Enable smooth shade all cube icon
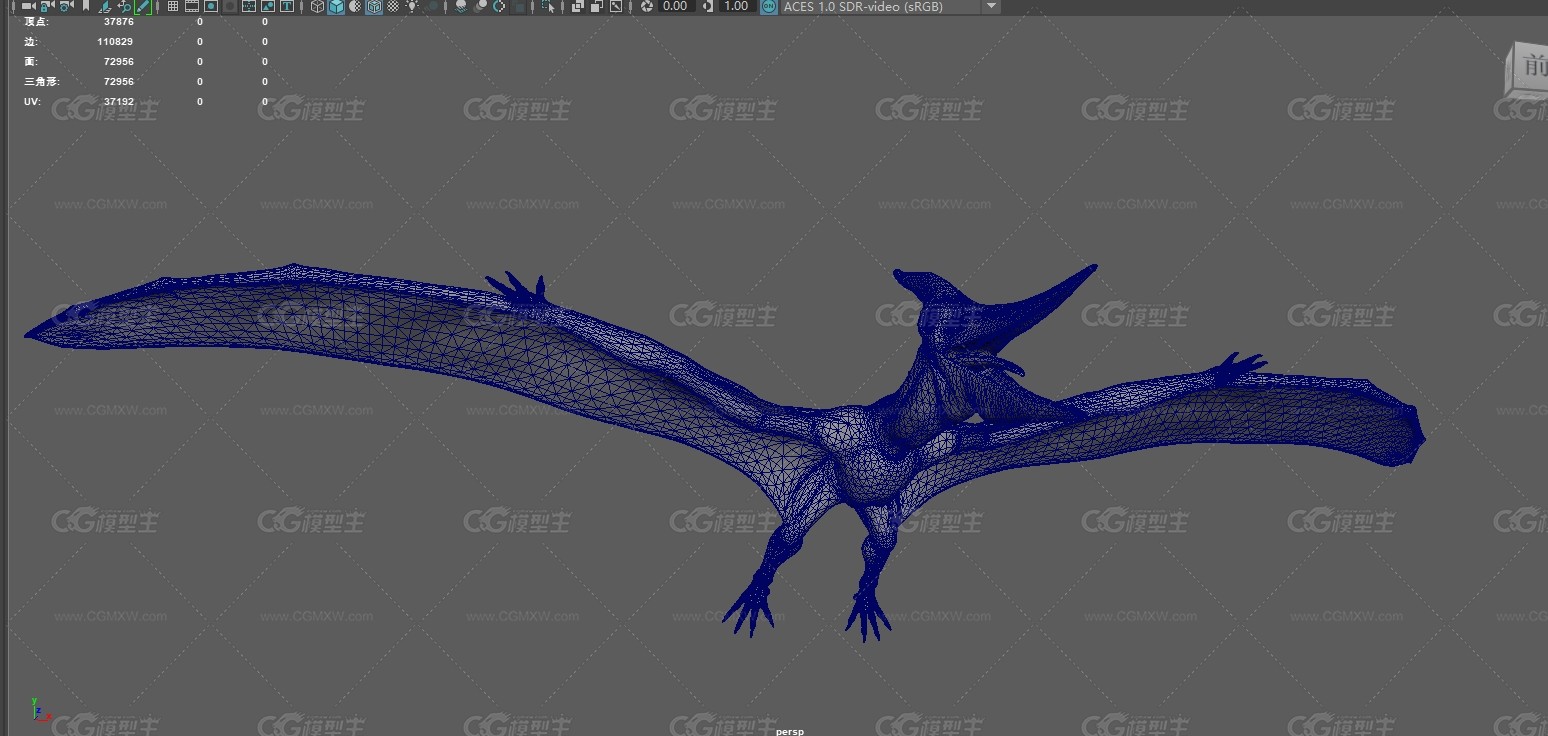 click(x=336, y=6)
